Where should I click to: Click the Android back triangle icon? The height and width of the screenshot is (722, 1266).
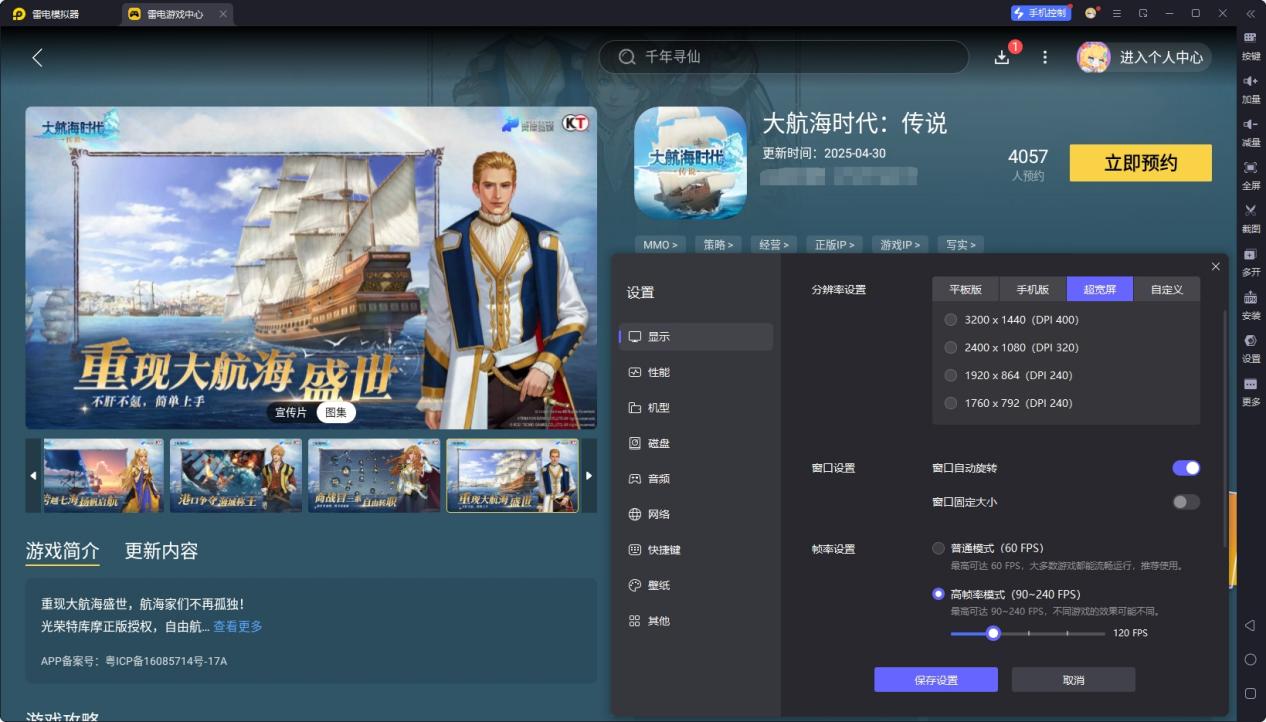point(1250,625)
